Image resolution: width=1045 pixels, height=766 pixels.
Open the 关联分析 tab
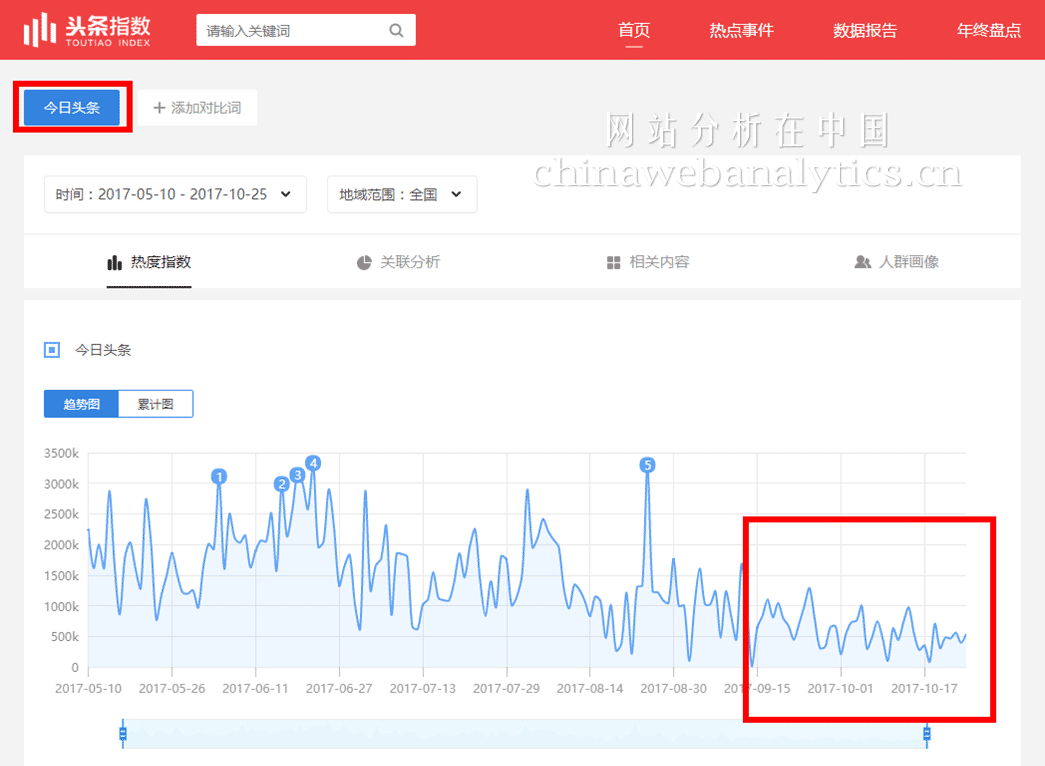[398, 262]
